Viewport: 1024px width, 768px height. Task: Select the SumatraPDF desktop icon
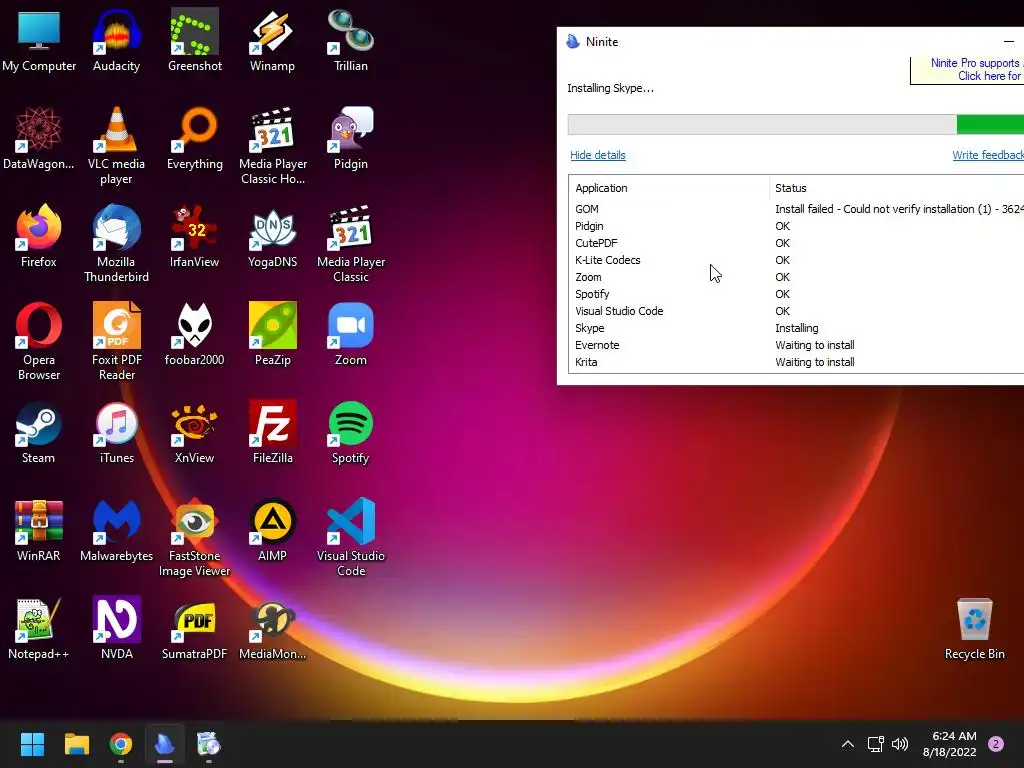(x=195, y=628)
